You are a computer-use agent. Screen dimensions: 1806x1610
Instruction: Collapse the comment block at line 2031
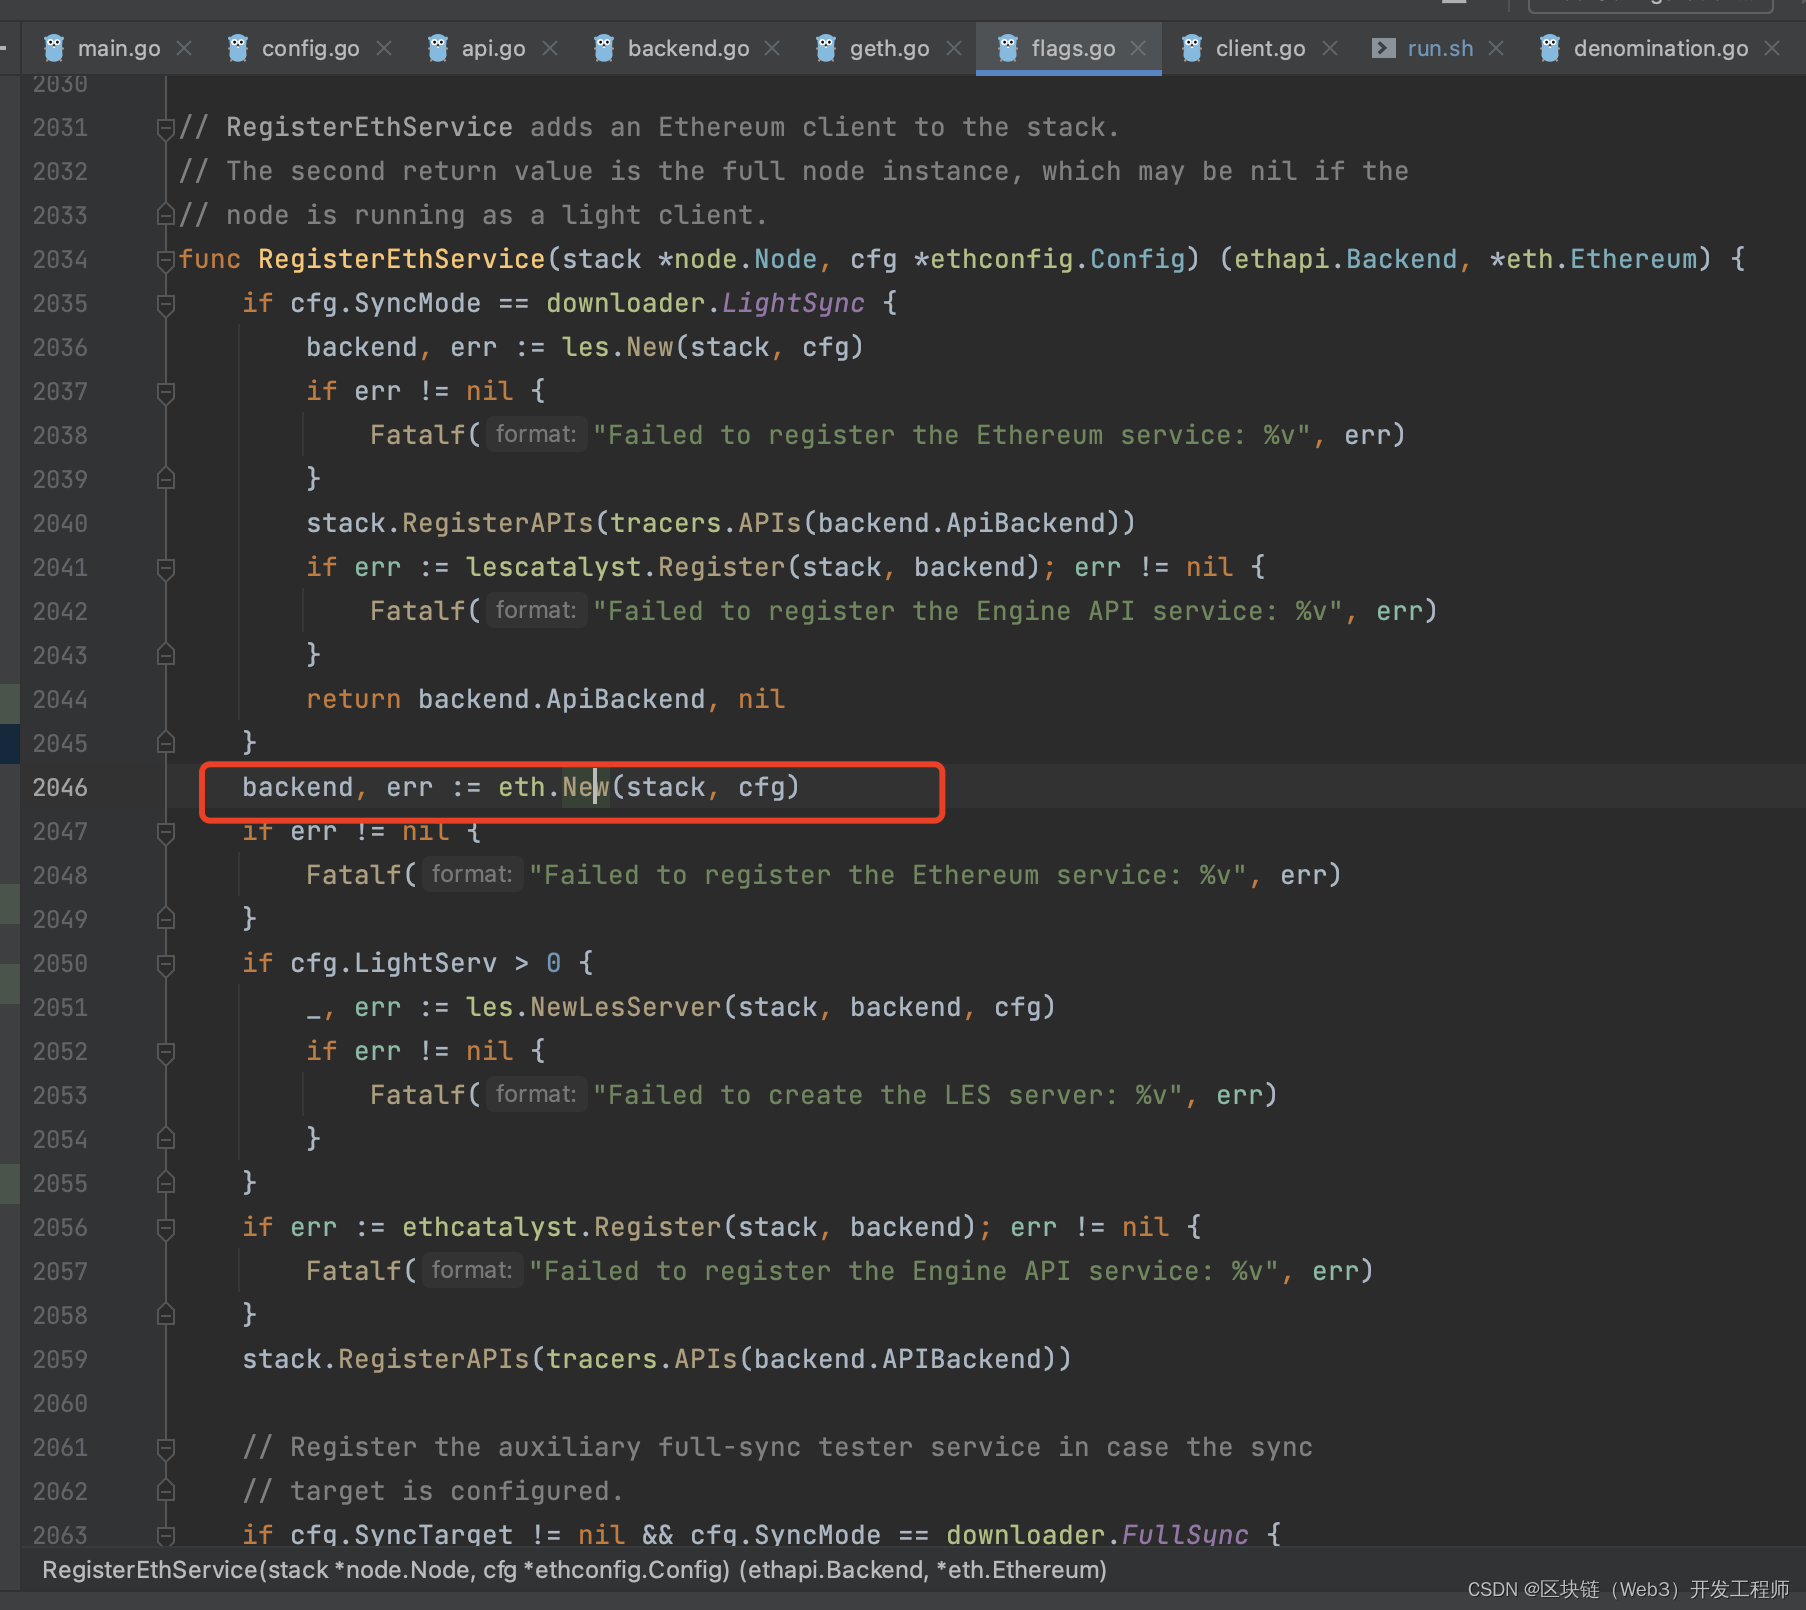[x=166, y=128]
